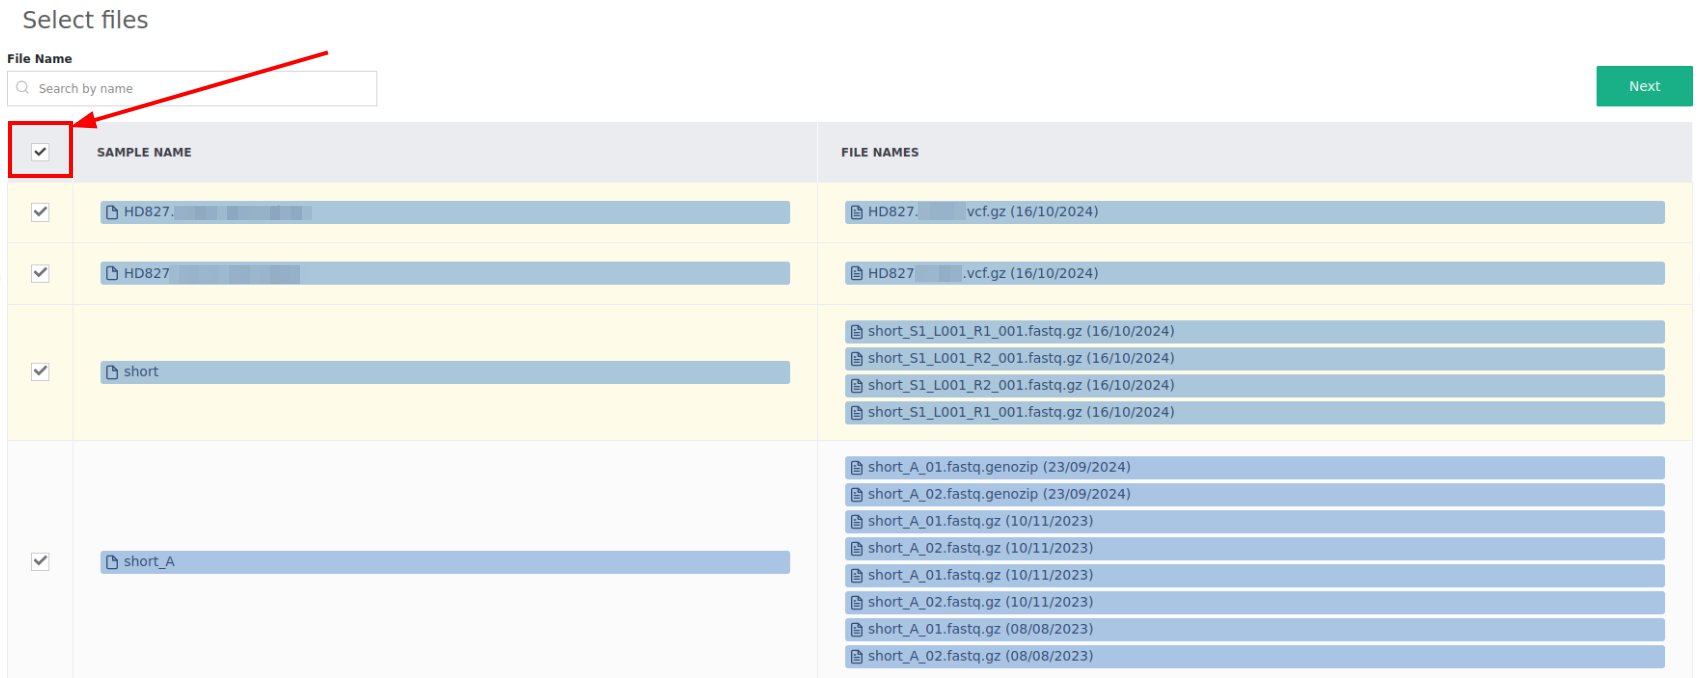
Task: Click the FILE NAMES column header
Action: coord(879,152)
